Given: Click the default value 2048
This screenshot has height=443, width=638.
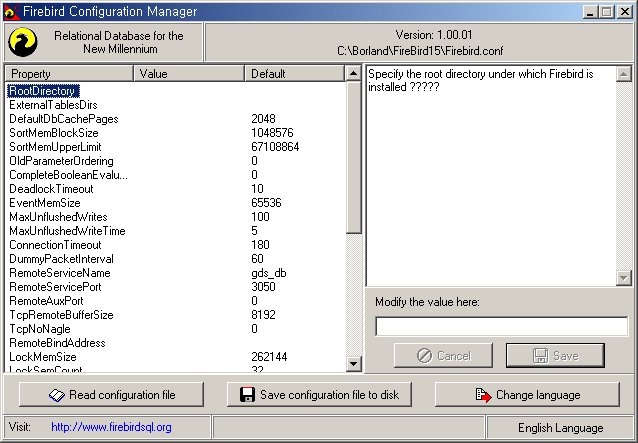Looking at the screenshot, I should pos(263,119).
